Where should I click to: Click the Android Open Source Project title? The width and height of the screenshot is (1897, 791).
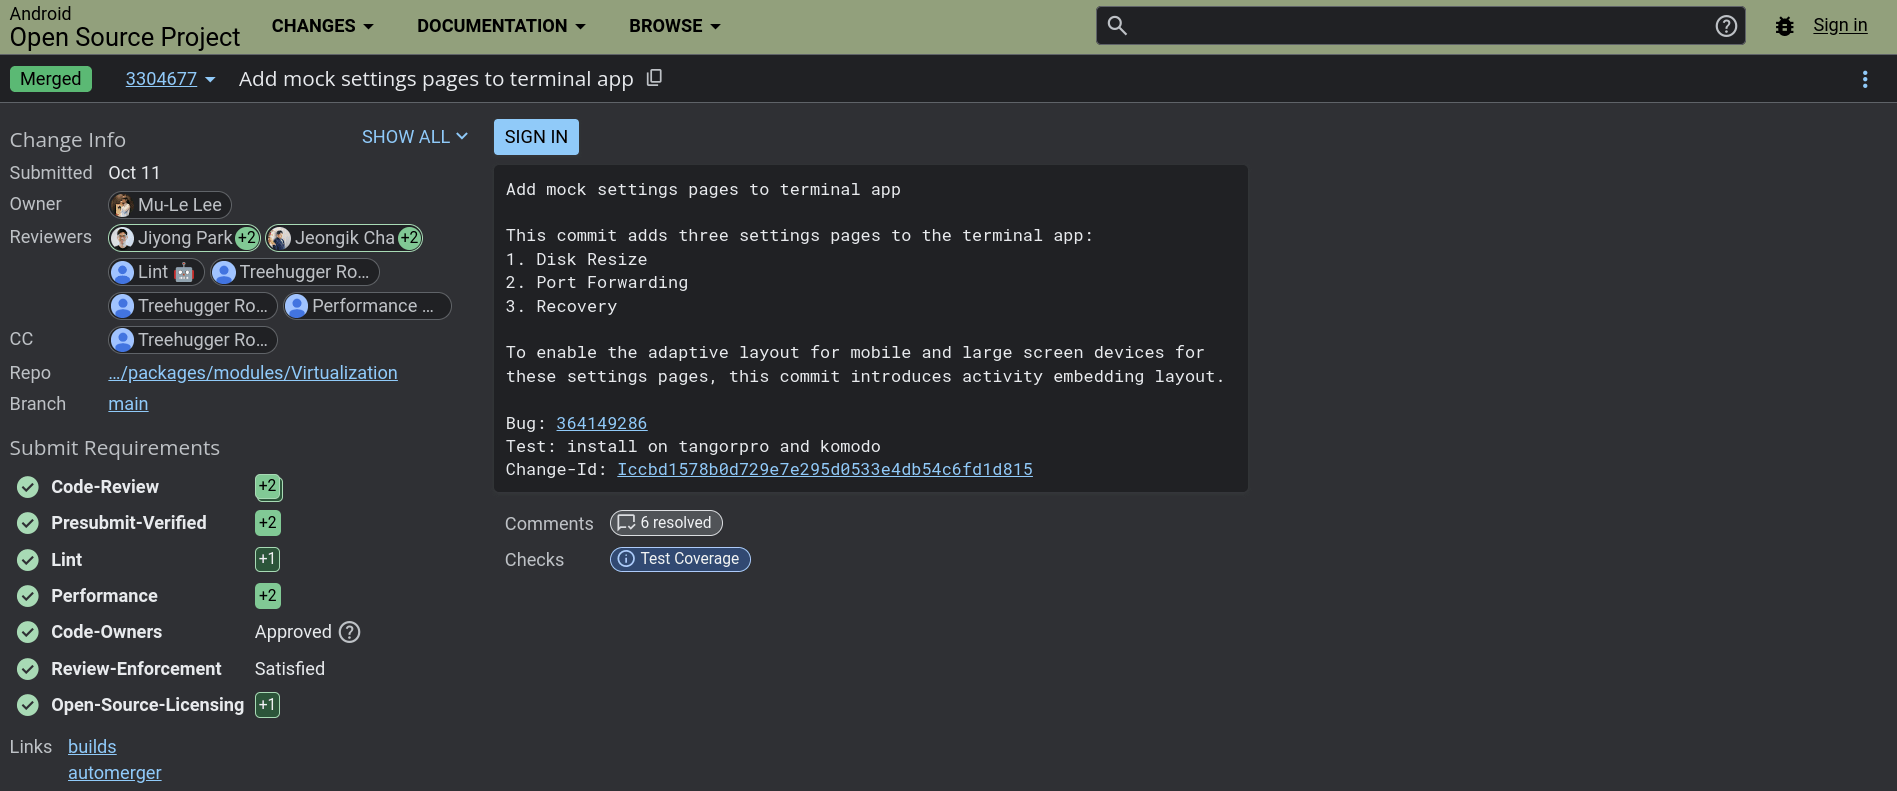click(125, 27)
